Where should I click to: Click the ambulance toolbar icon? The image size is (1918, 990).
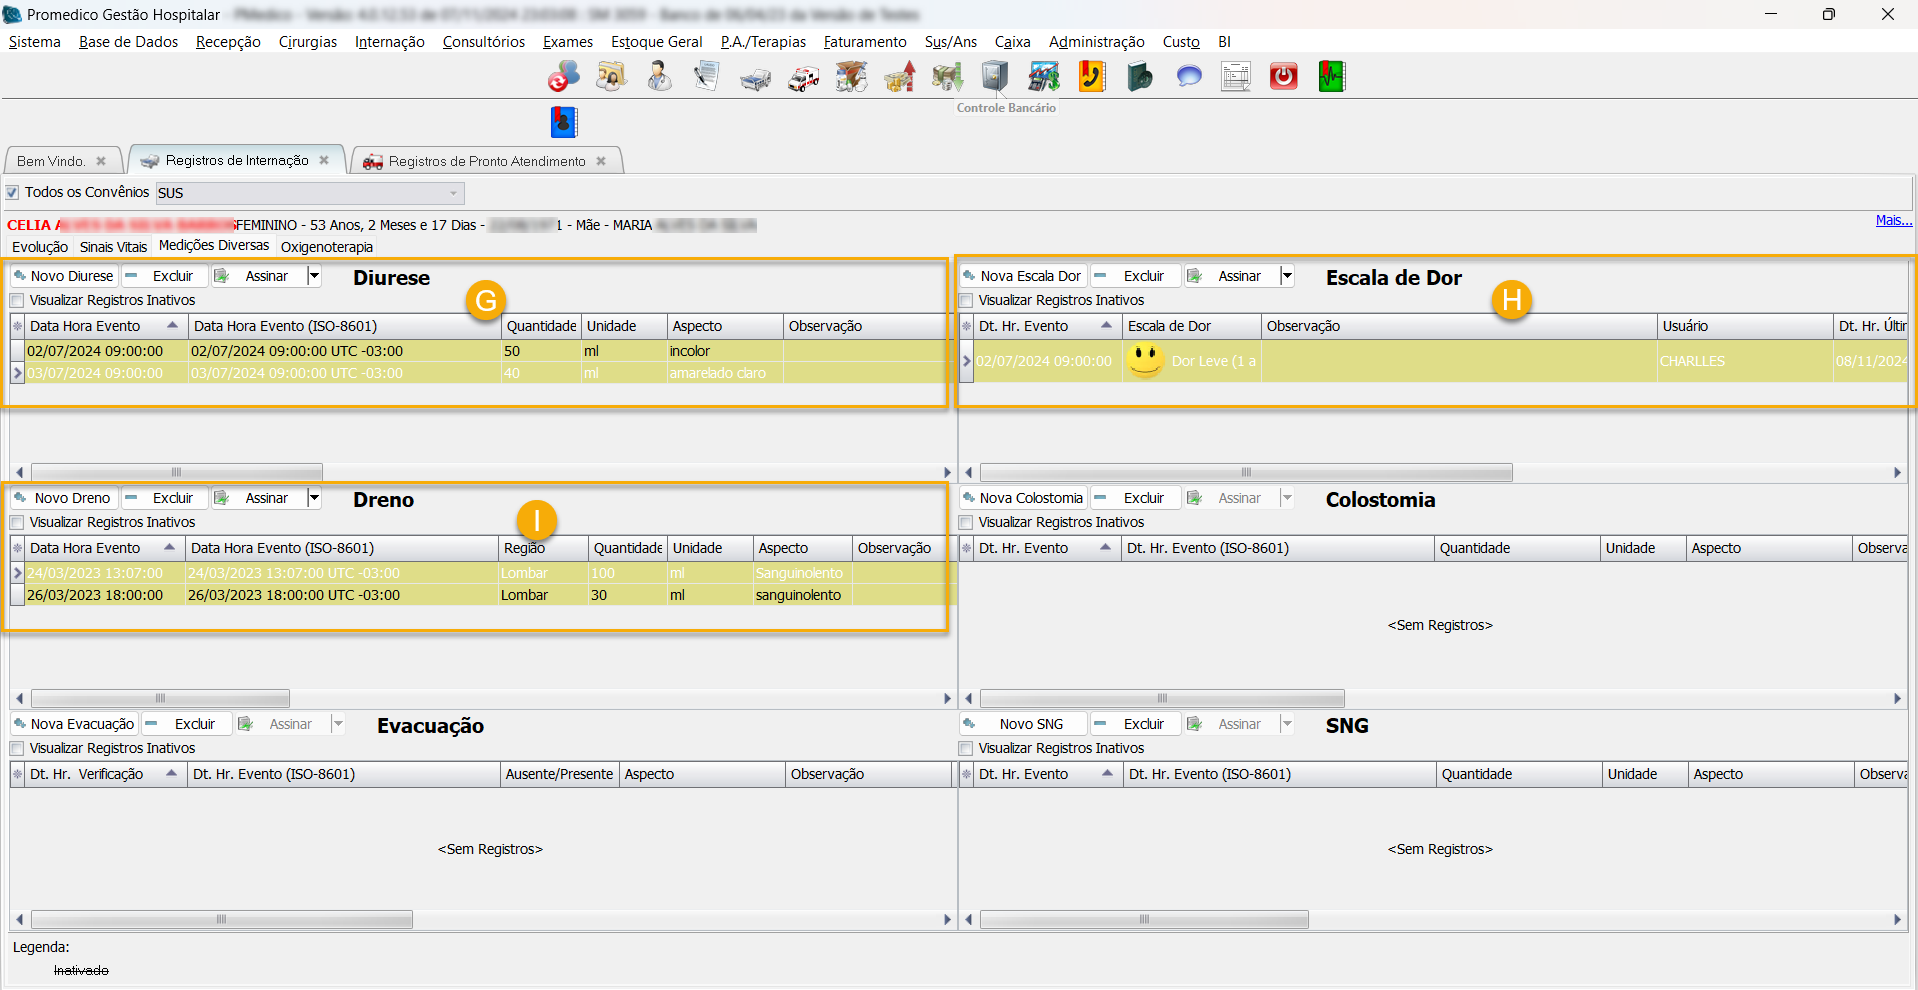coord(803,77)
